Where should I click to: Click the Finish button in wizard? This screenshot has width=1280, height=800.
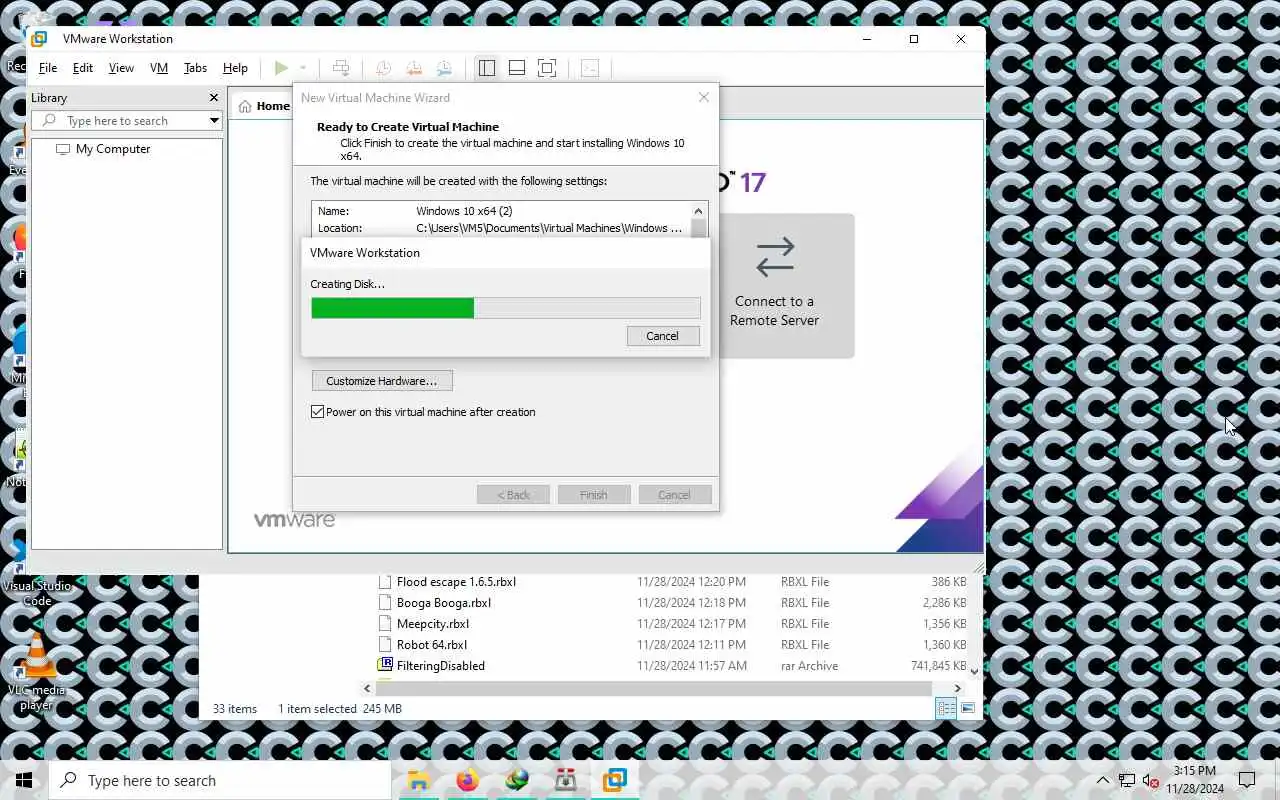pos(594,495)
